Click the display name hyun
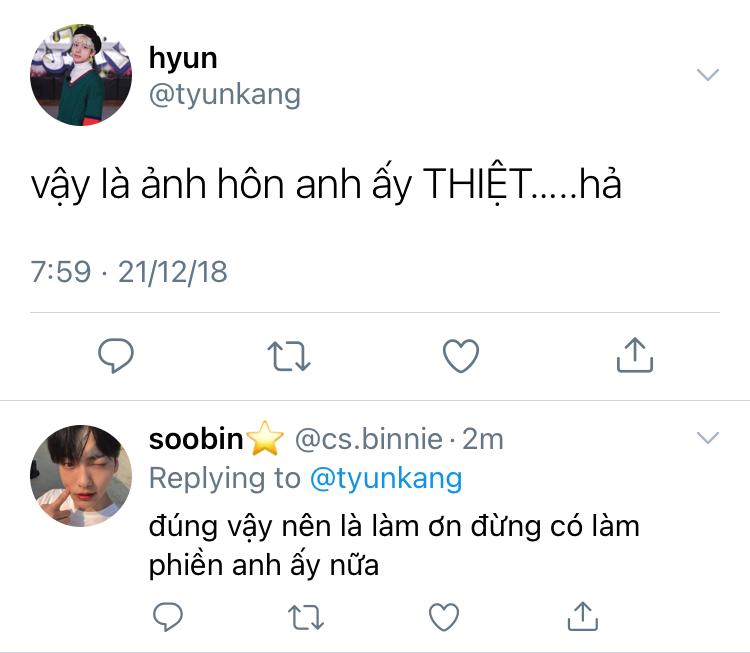This screenshot has height=653, width=750. 183,57
